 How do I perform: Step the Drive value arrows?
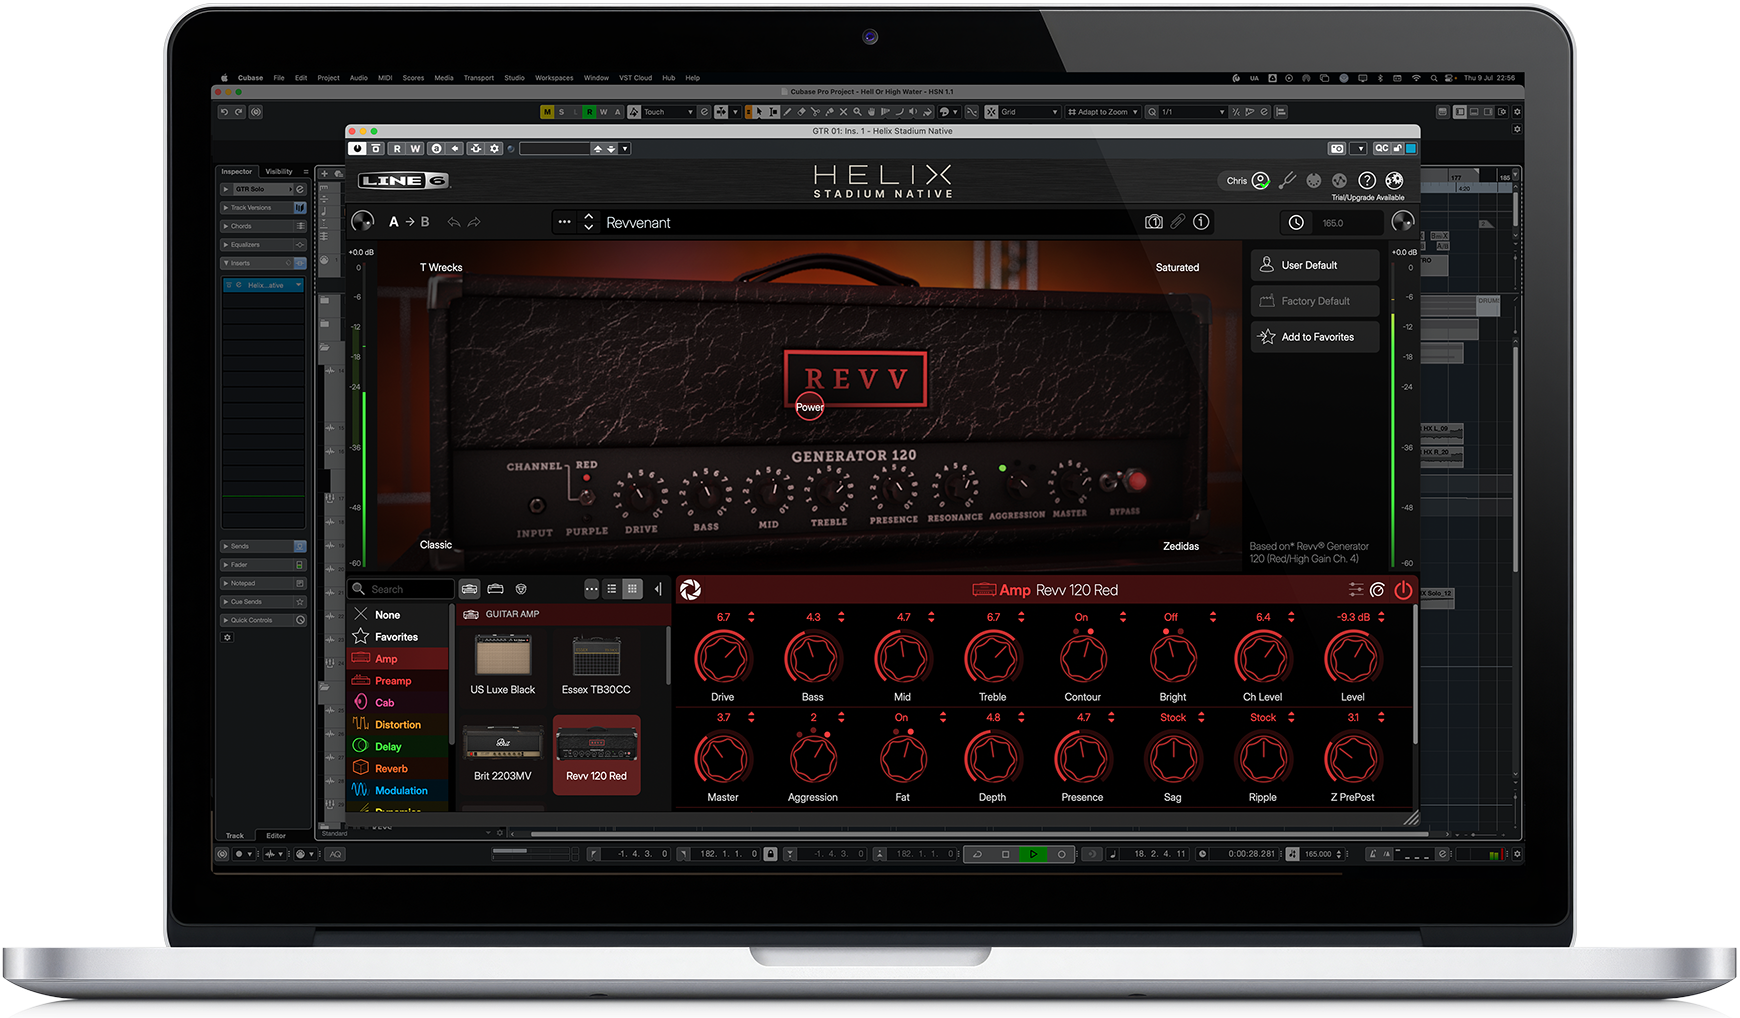pyautogui.click(x=752, y=617)
